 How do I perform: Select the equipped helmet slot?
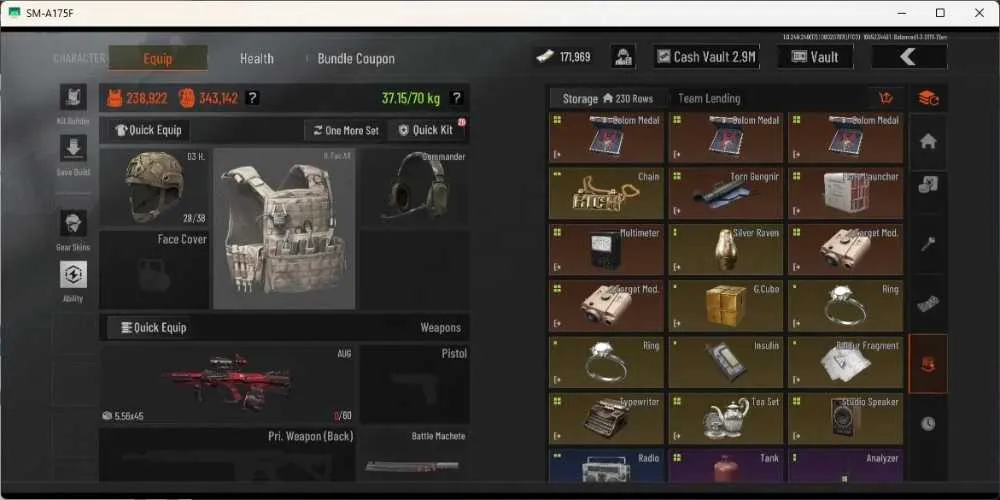(154, 187)
